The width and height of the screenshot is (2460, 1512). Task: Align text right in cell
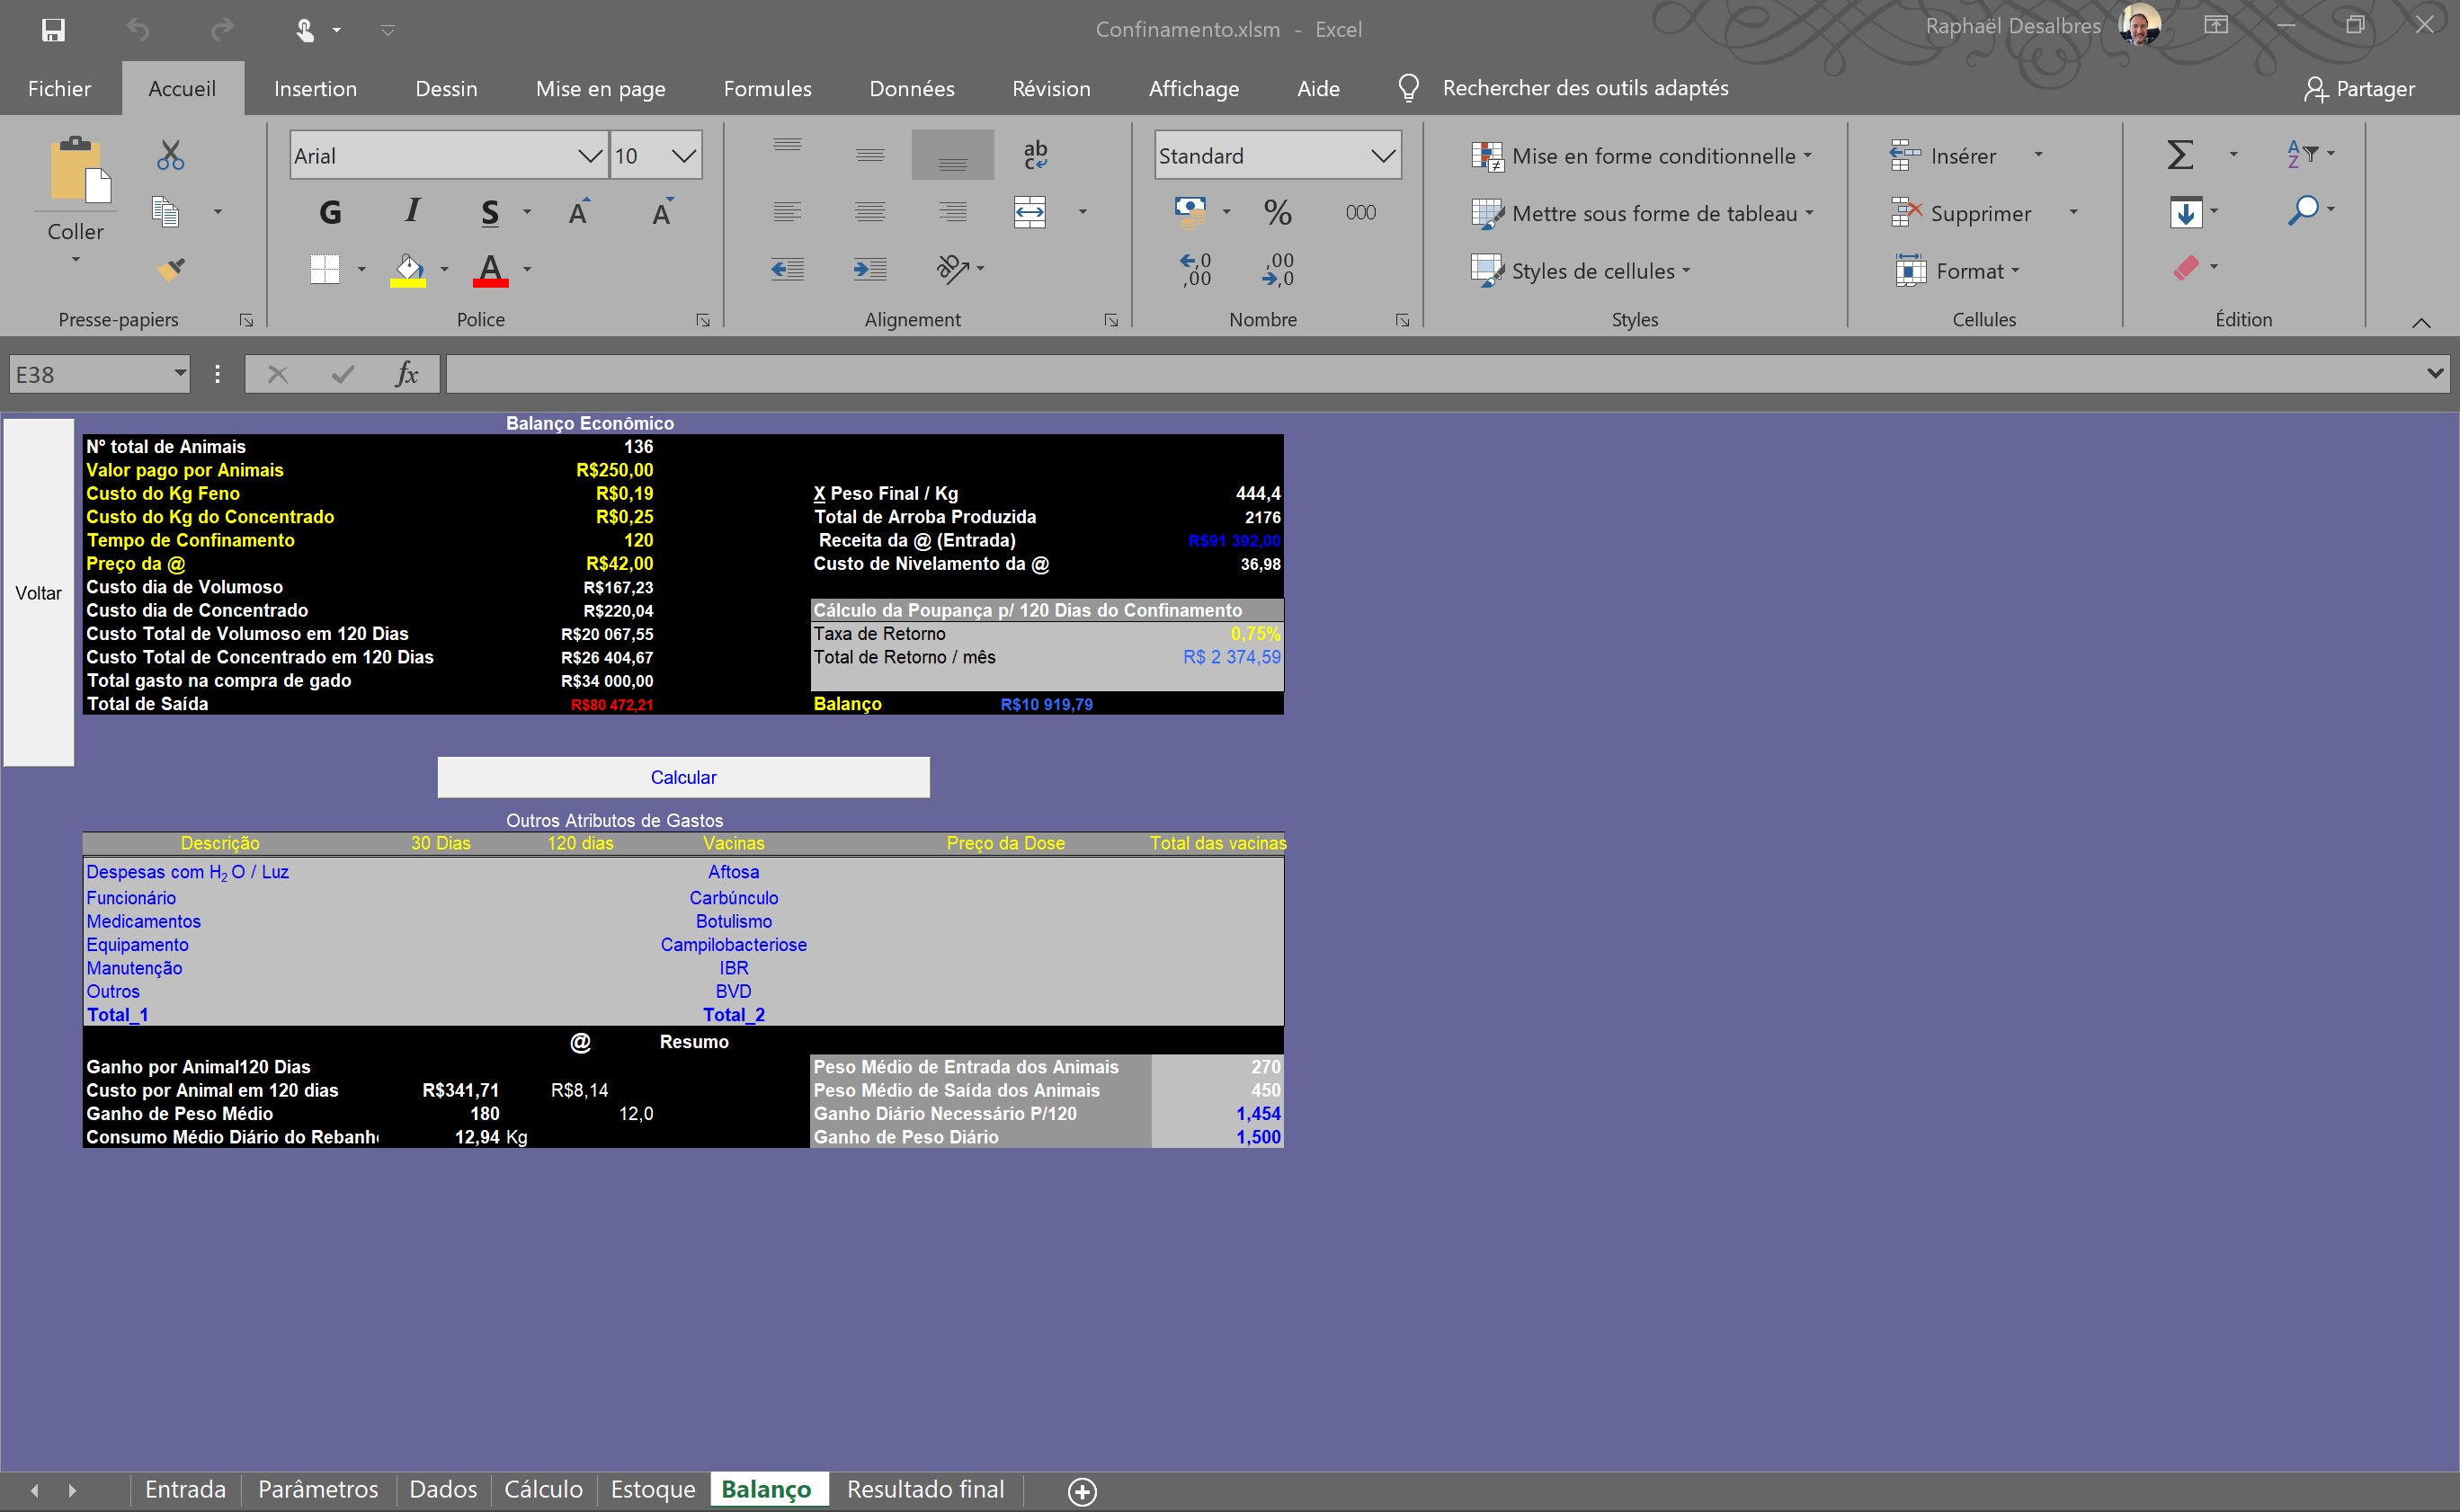tap(953, 212)
